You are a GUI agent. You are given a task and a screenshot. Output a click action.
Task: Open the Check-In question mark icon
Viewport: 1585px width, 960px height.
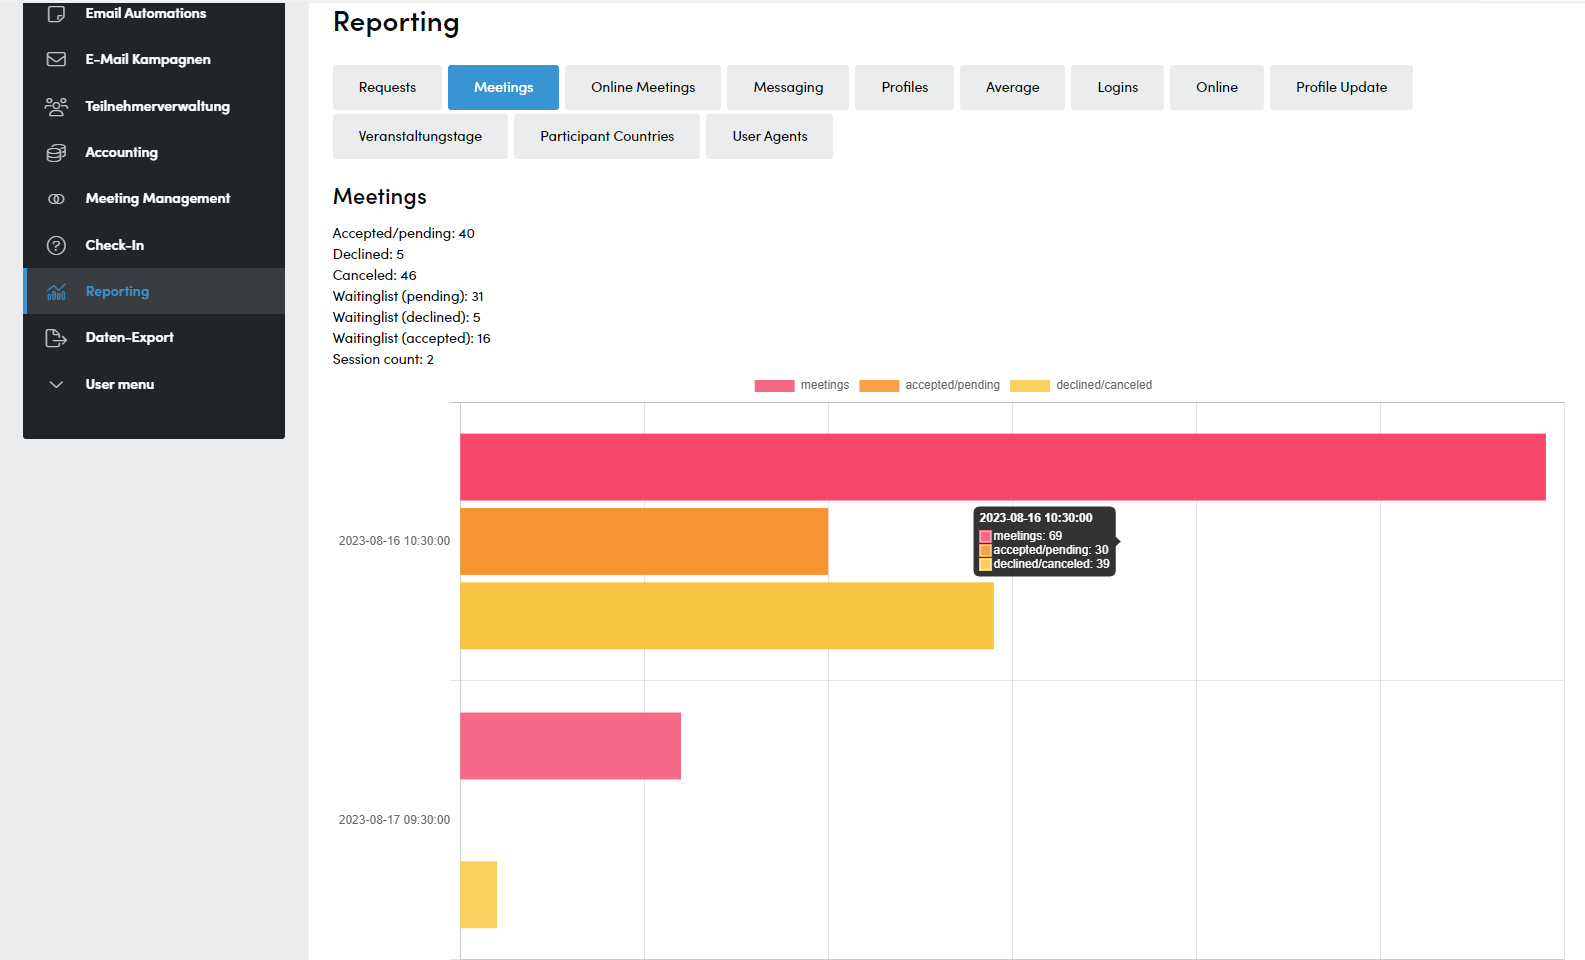(x=56, y=245)
